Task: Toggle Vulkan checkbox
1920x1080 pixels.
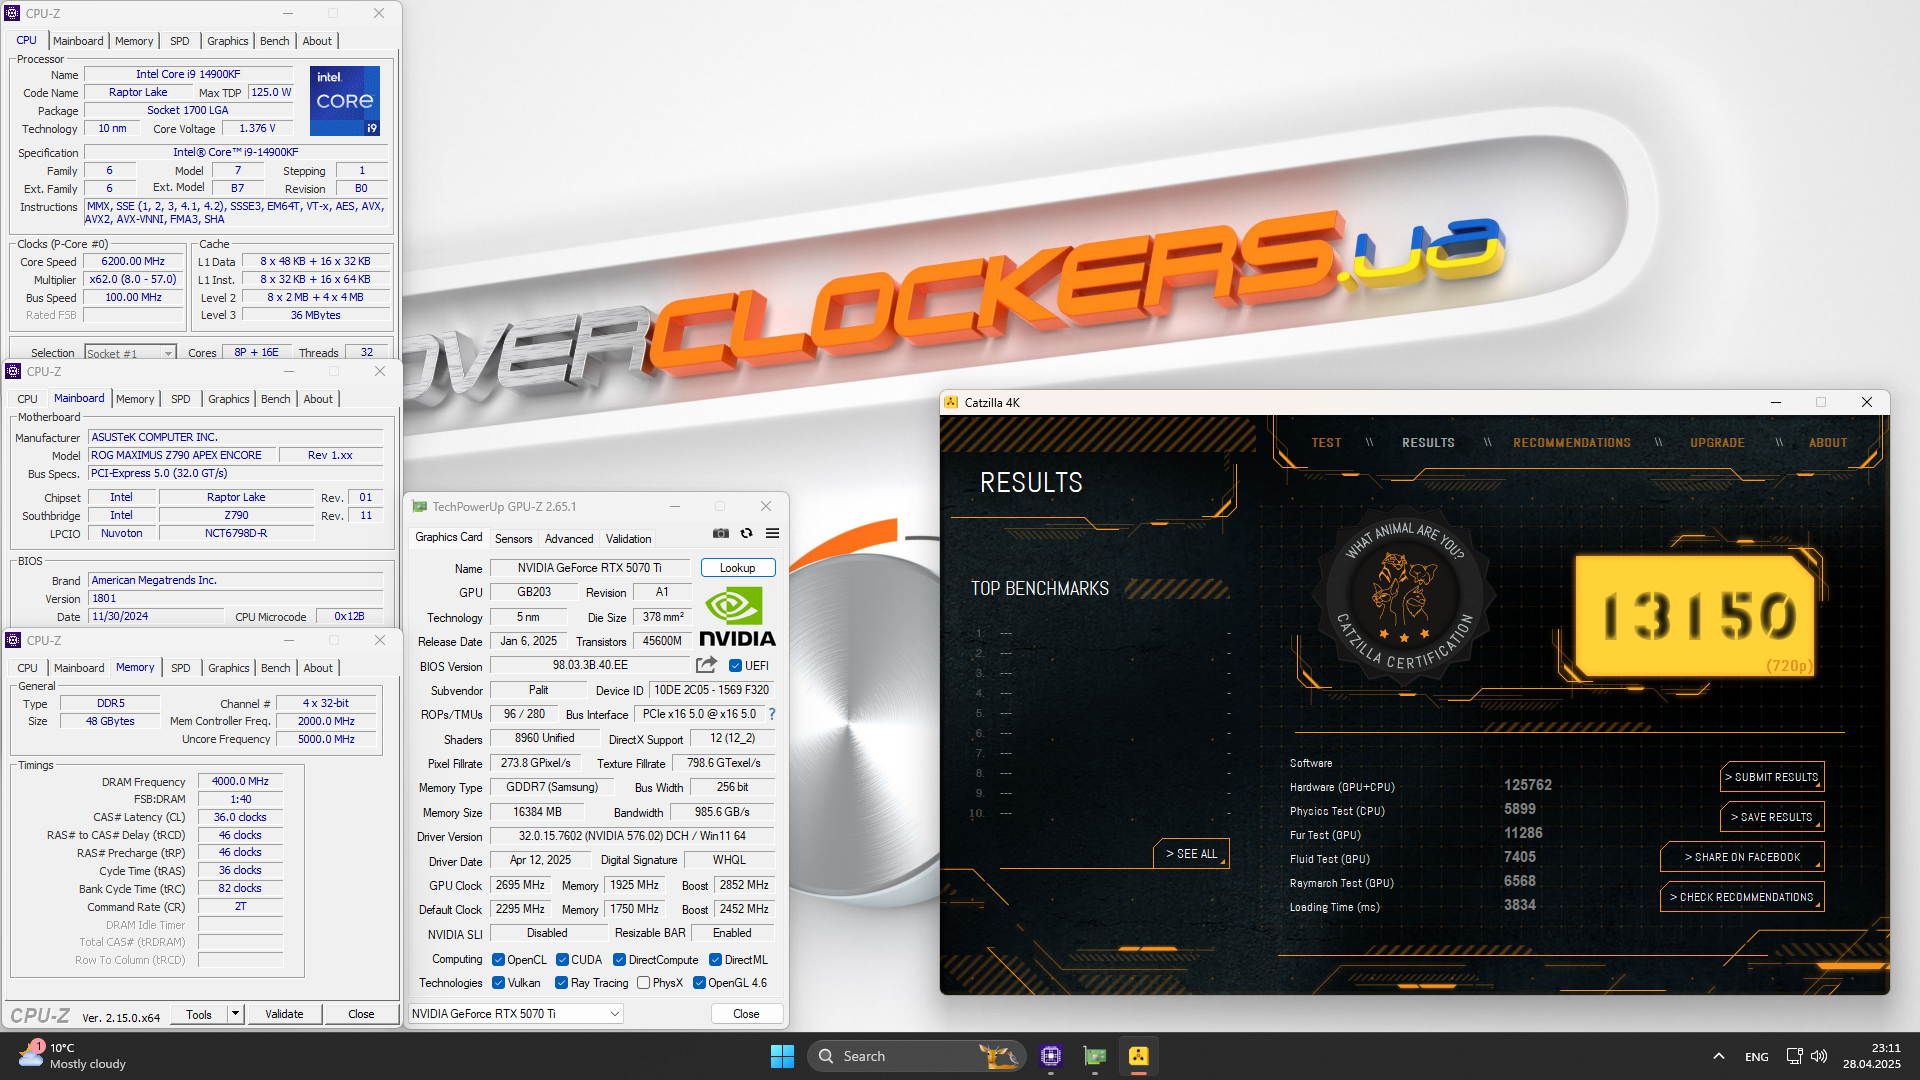Action: coord(498,983)
